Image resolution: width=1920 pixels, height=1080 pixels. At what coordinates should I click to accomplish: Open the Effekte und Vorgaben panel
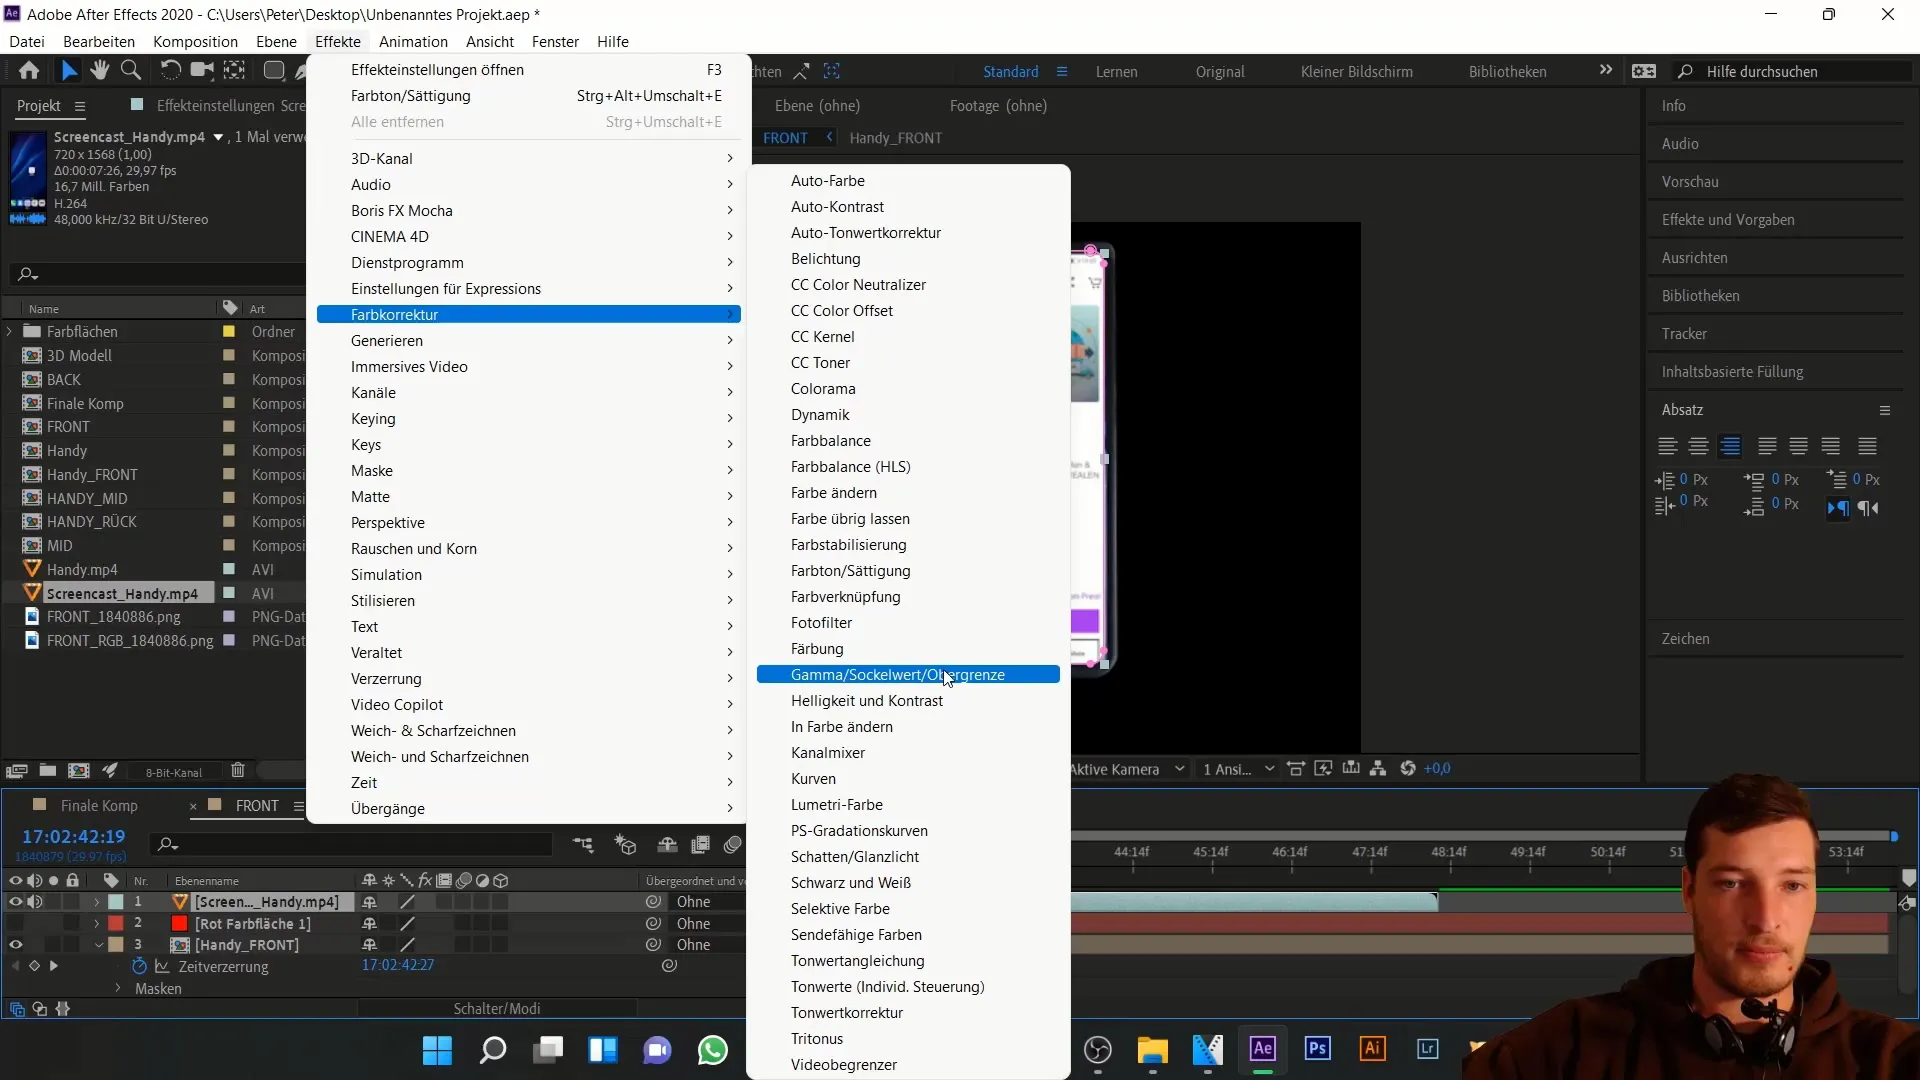[1728, 219]
